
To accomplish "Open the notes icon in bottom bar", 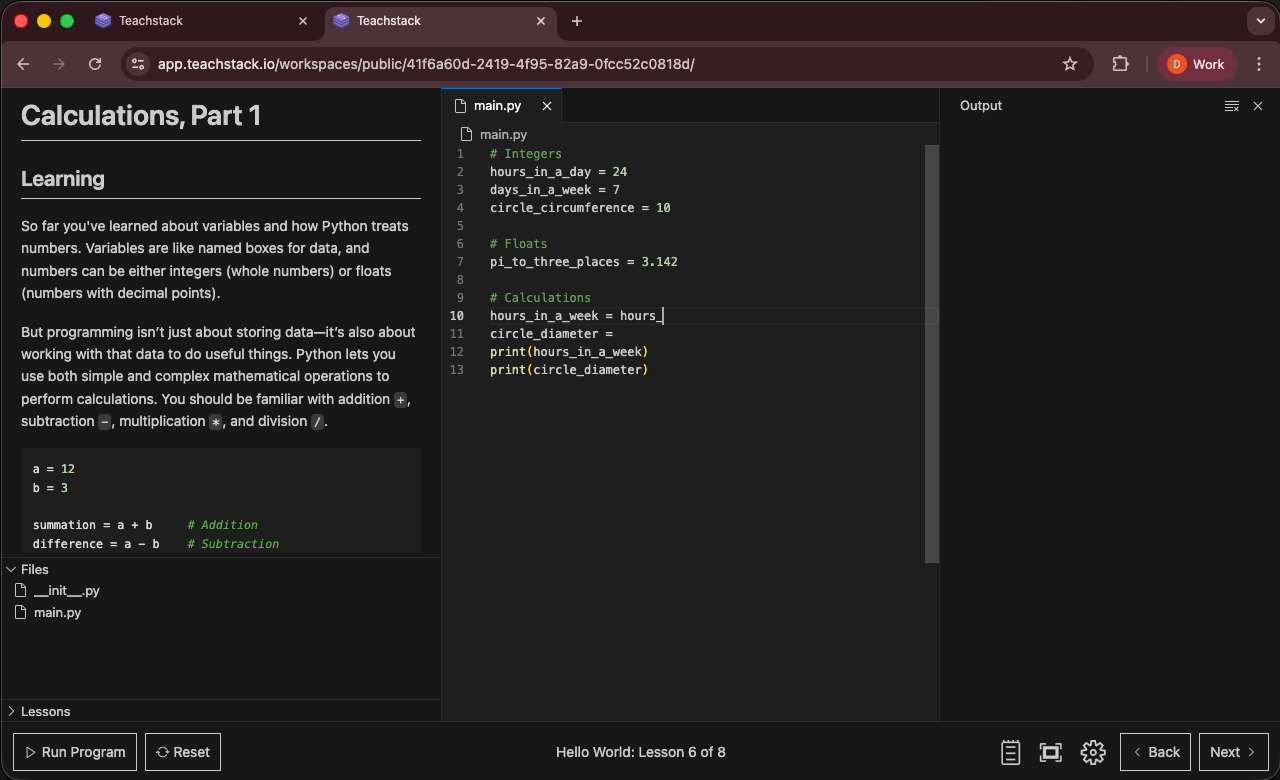I will [x=1010, y=752].
